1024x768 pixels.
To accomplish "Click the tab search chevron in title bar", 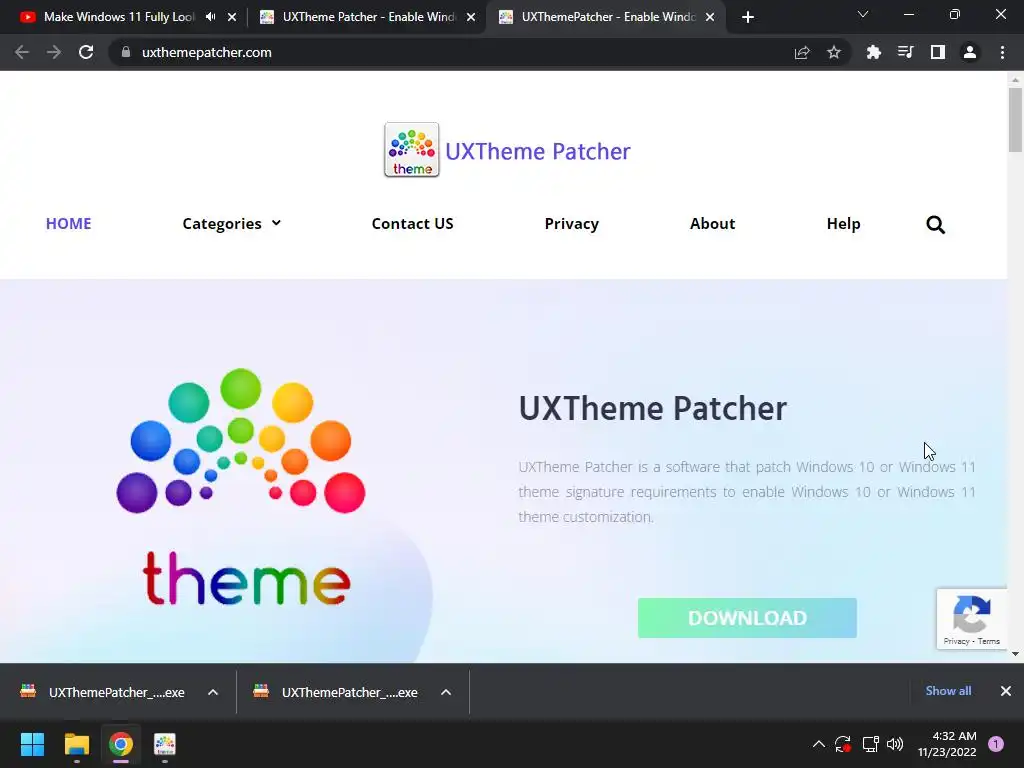I will pyautogui.click(x=863, y=14).
